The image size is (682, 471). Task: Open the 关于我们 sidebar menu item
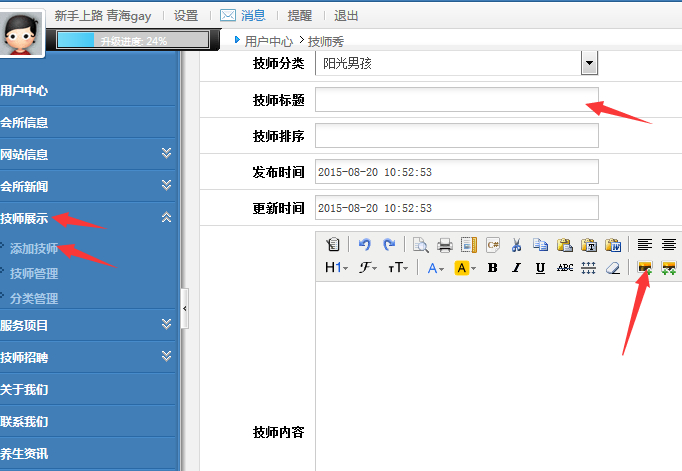coord(24,390)
